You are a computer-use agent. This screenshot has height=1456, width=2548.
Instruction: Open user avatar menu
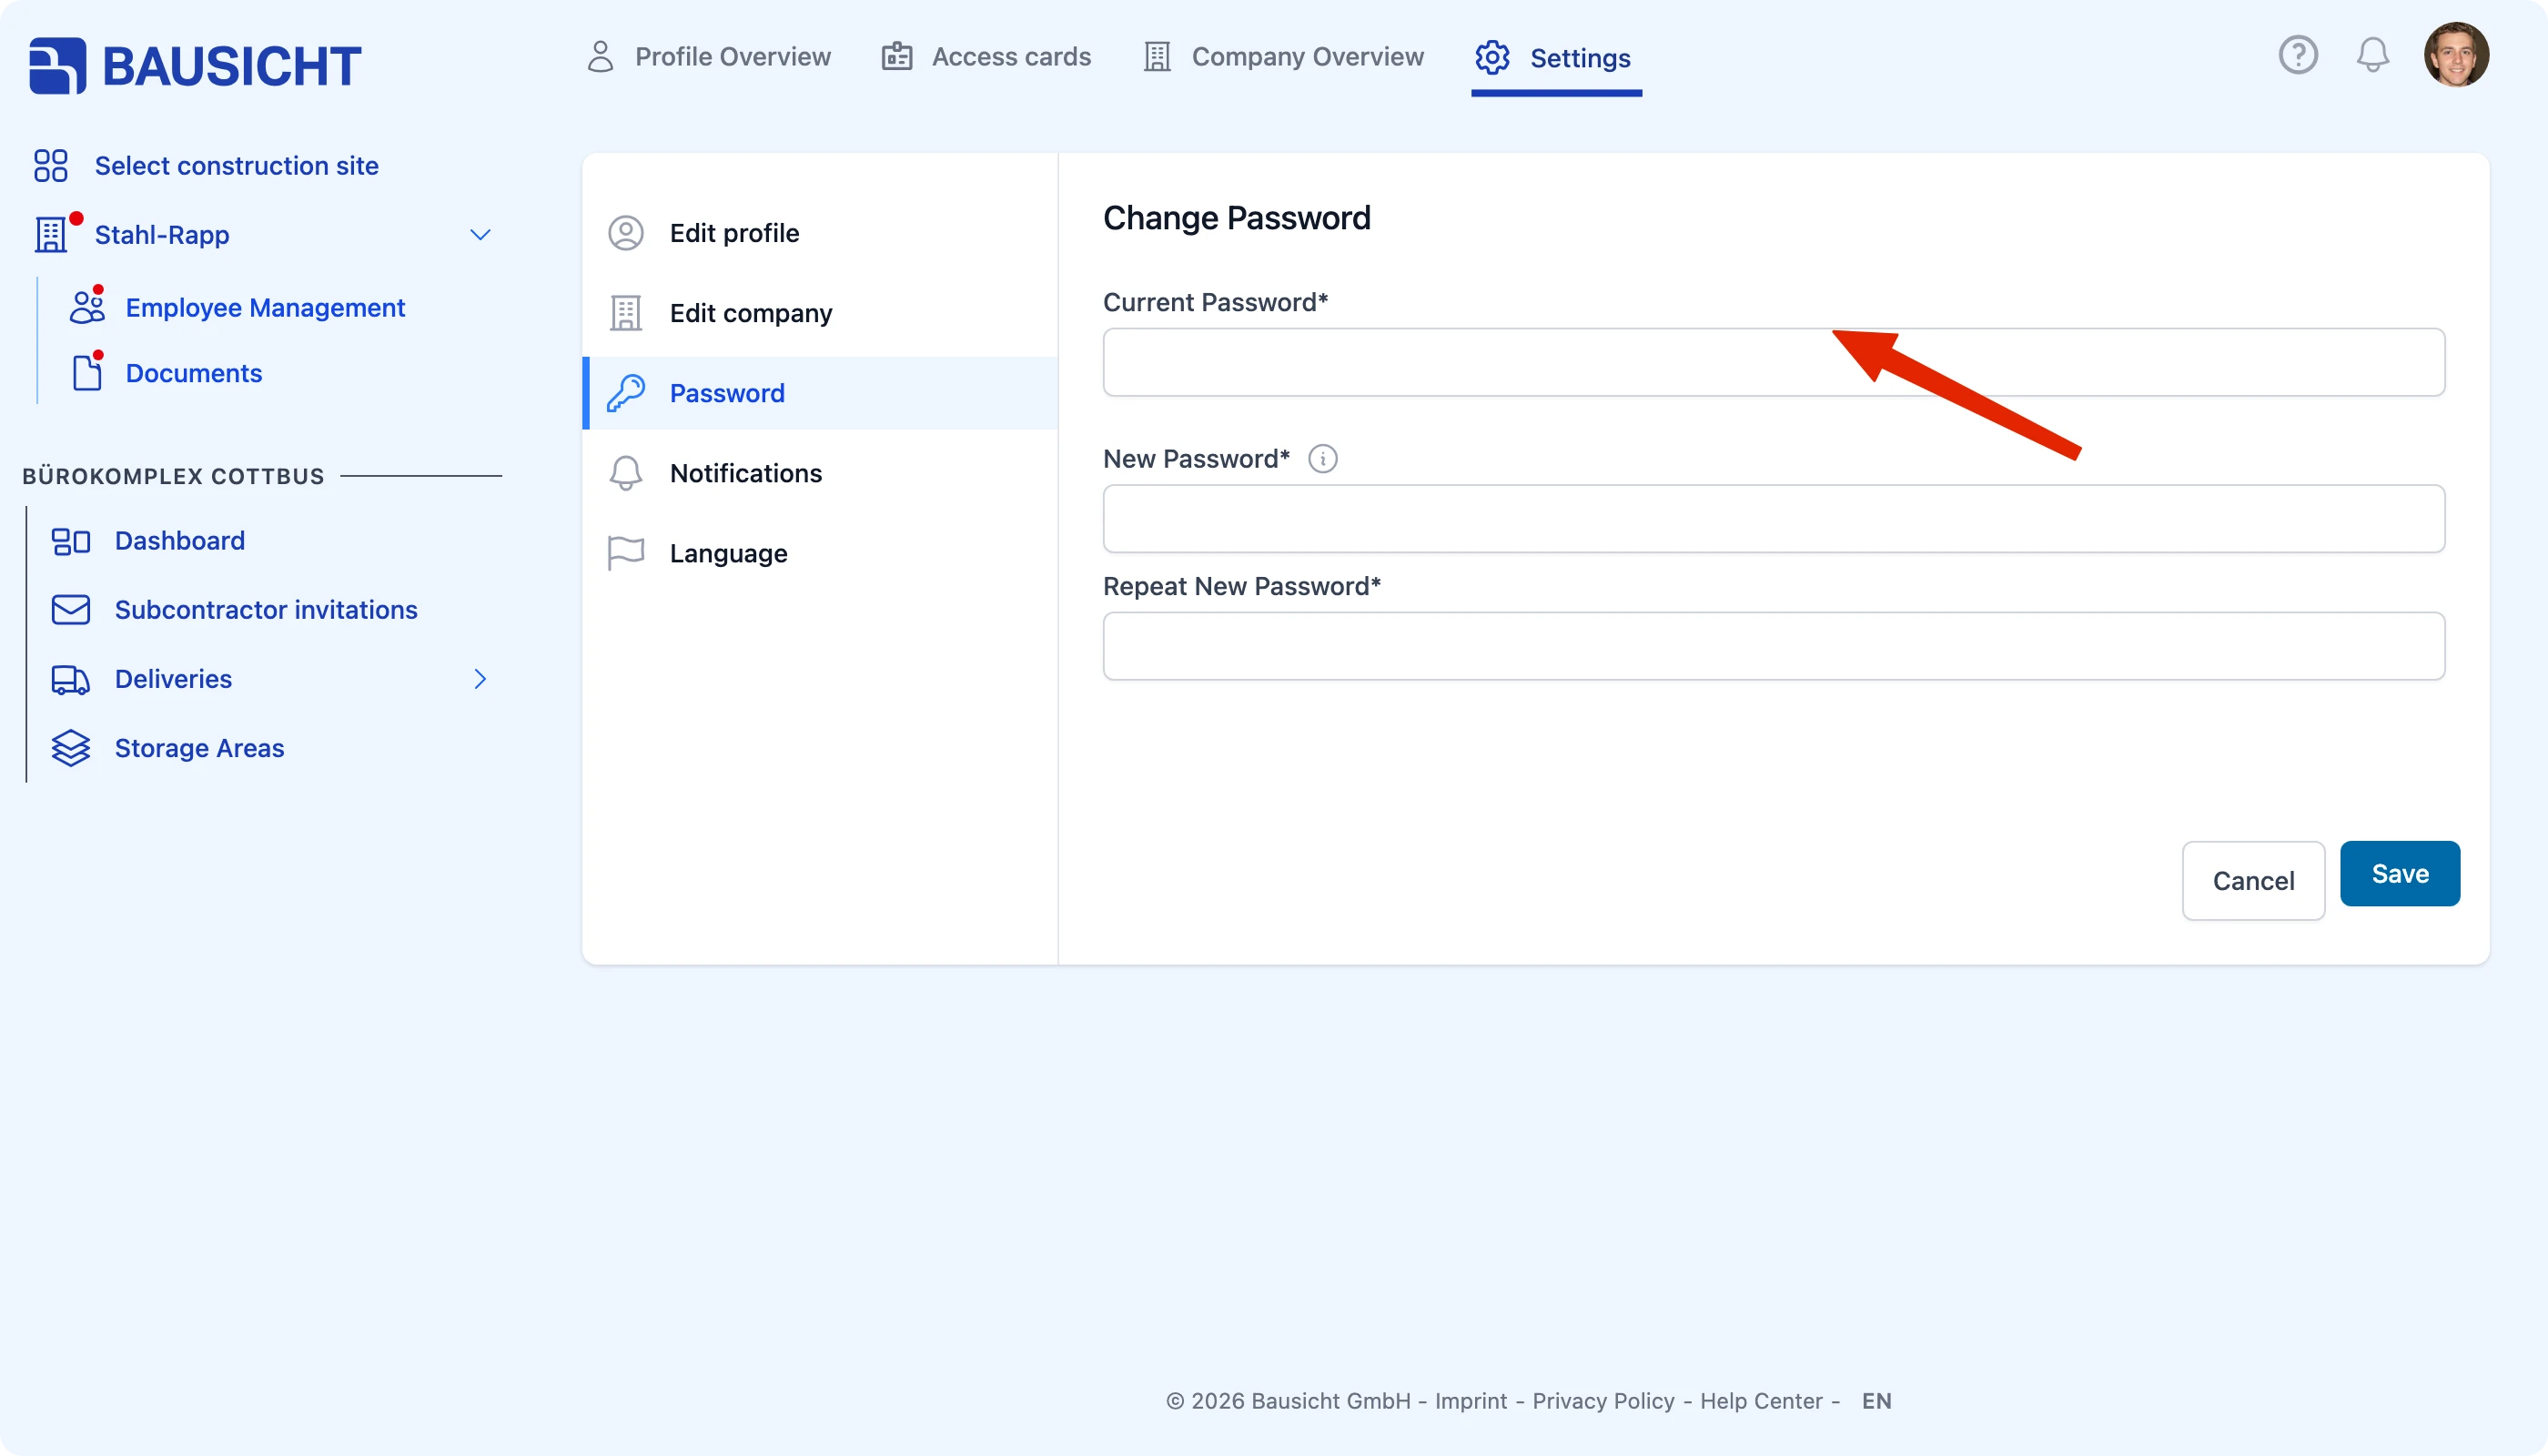click(x=2456, y=55)
